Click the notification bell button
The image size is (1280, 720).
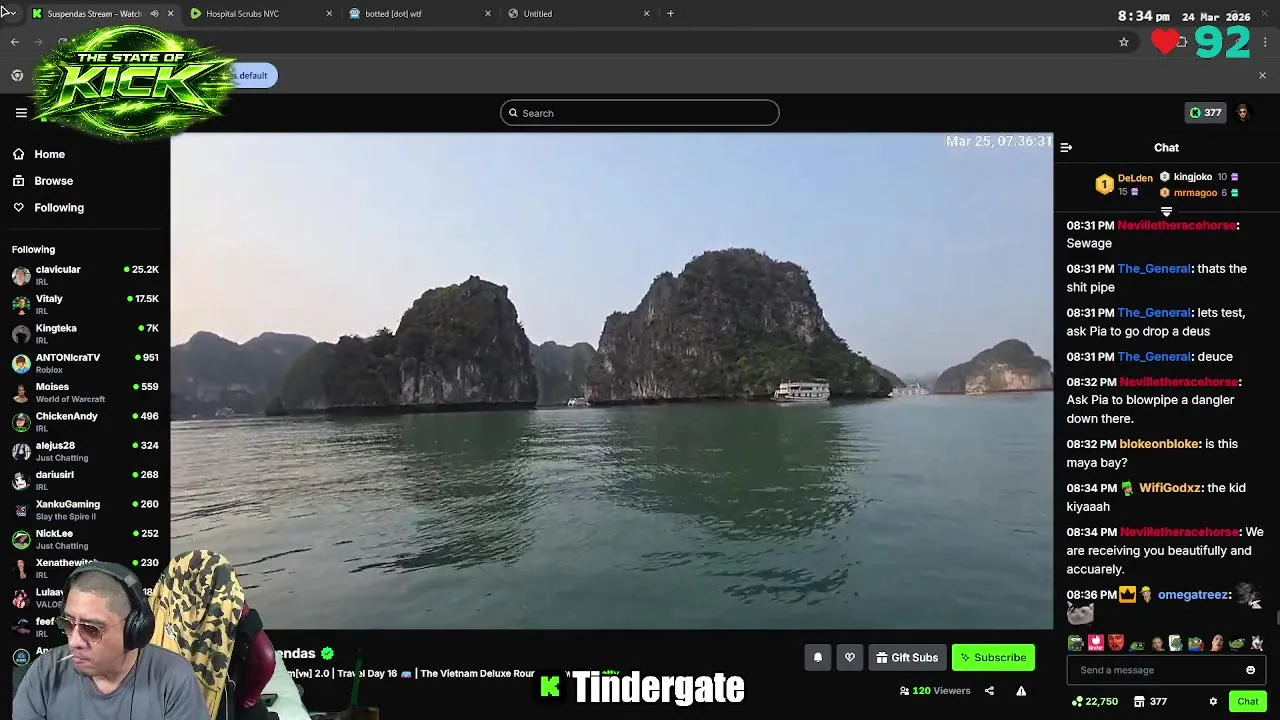click(817, 657)
